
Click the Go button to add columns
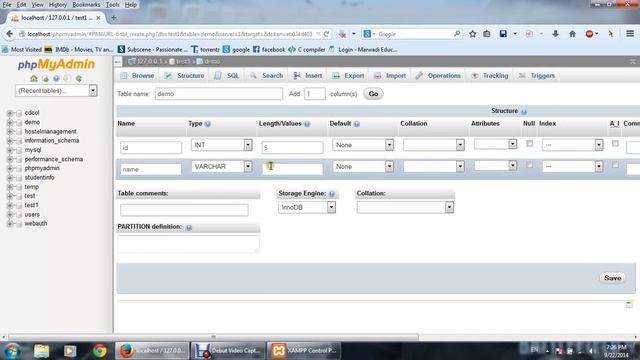click(373, 94)
